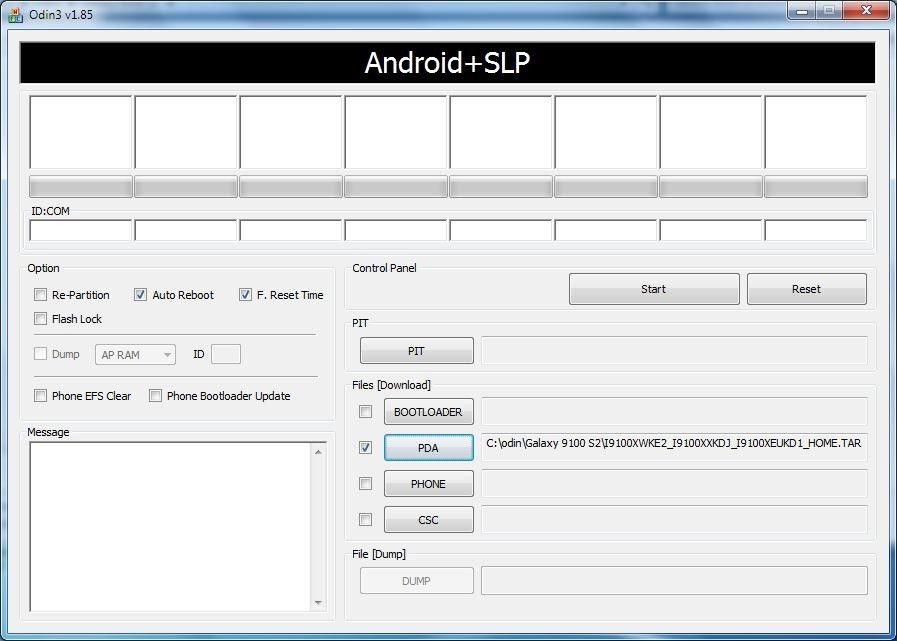Tick the checkbox beside the PHONE button
Screen dimensions: 897x641
[365, 484]
